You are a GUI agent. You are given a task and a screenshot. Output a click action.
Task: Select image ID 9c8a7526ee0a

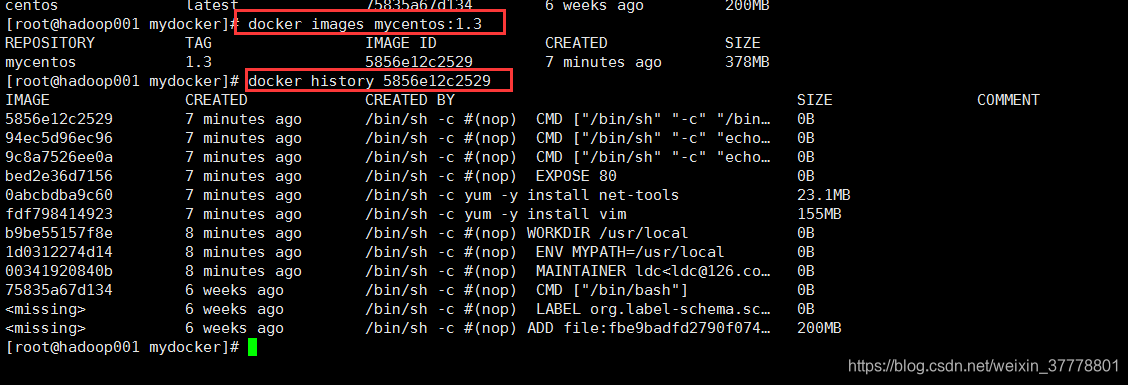click(x=59, y=157)
